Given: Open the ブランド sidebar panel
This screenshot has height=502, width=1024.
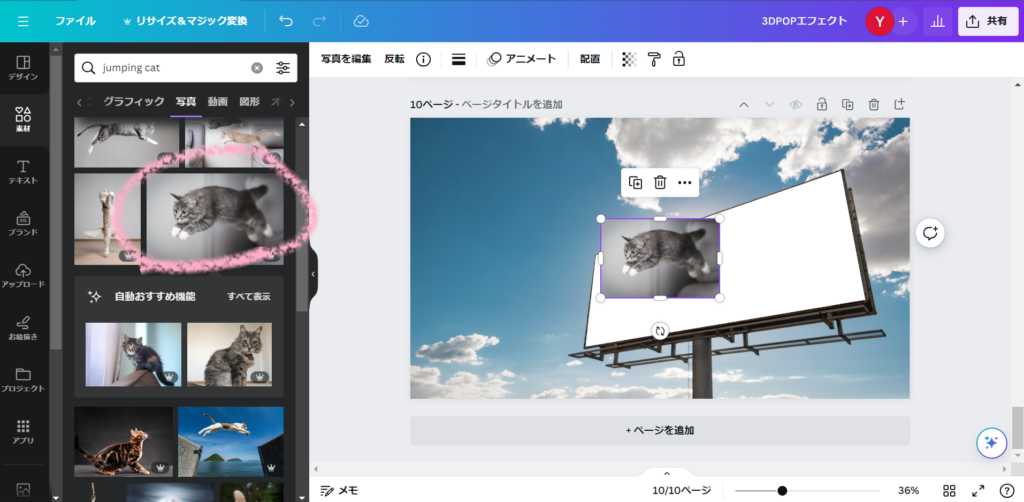Looking at the screenshot, I should point(23,223).
